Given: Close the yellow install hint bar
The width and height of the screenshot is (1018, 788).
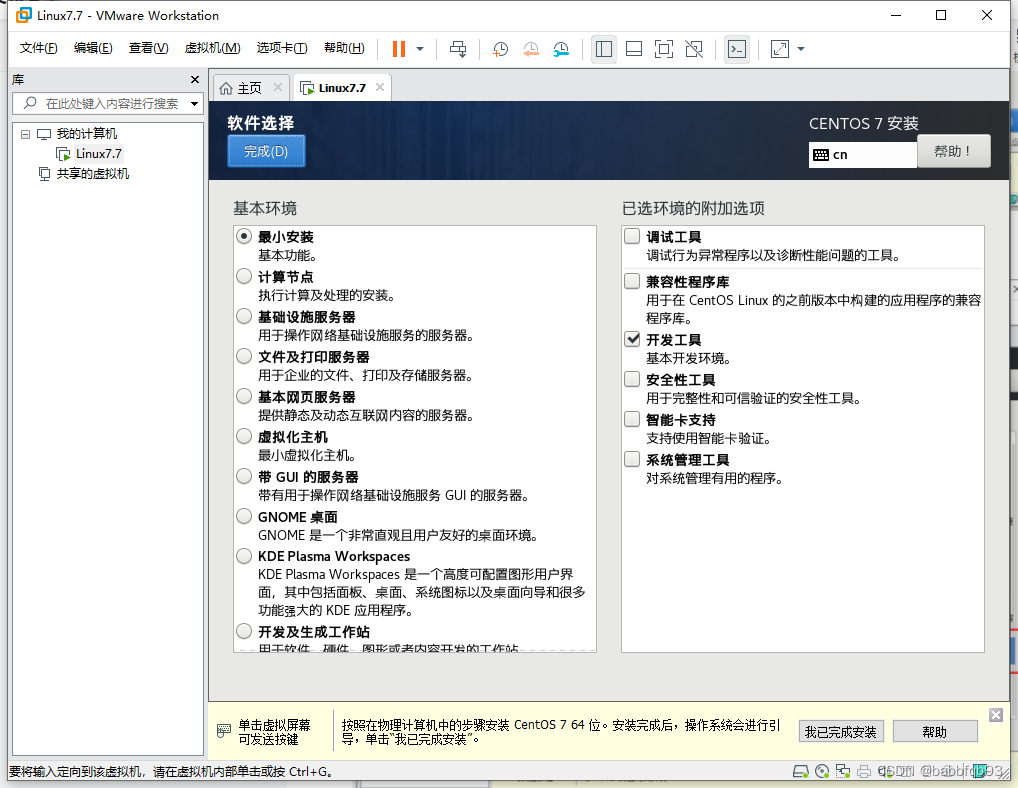Looking at the screenshot, I should [x=996, y=715].
